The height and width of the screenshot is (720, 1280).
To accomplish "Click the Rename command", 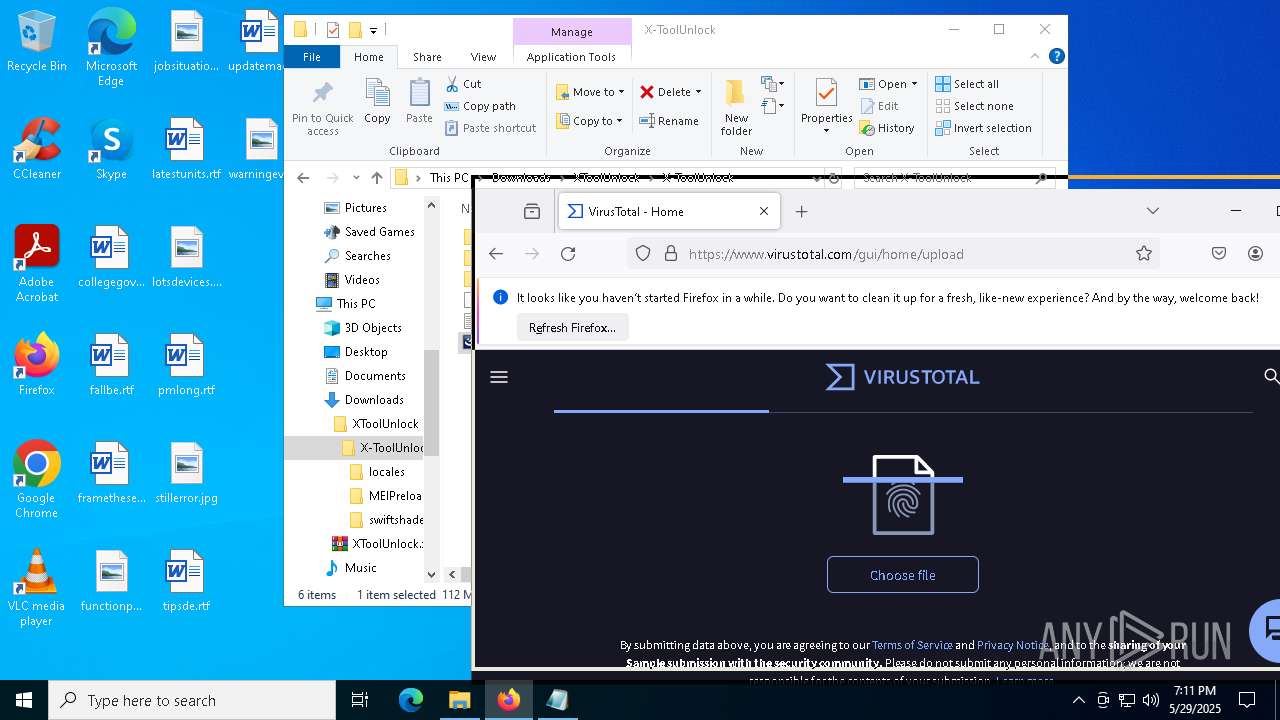I will 669,121.
